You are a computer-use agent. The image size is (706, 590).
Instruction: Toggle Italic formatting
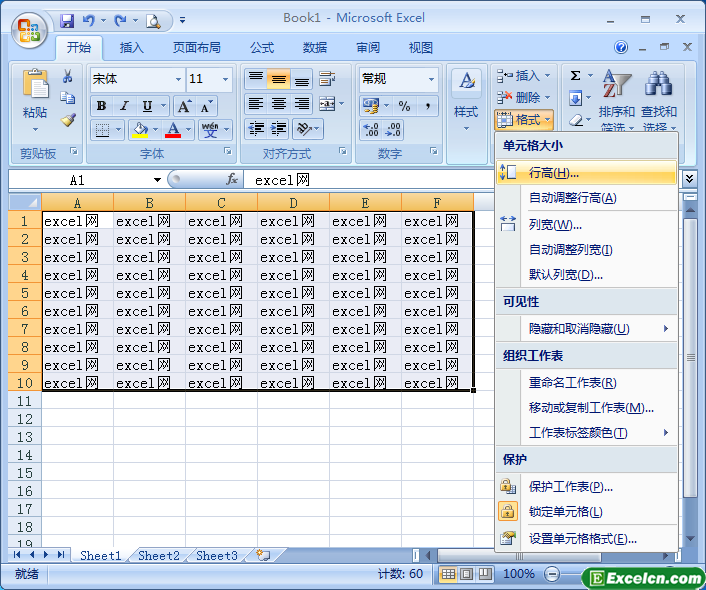pyautogui.click(x=124, y=106)
